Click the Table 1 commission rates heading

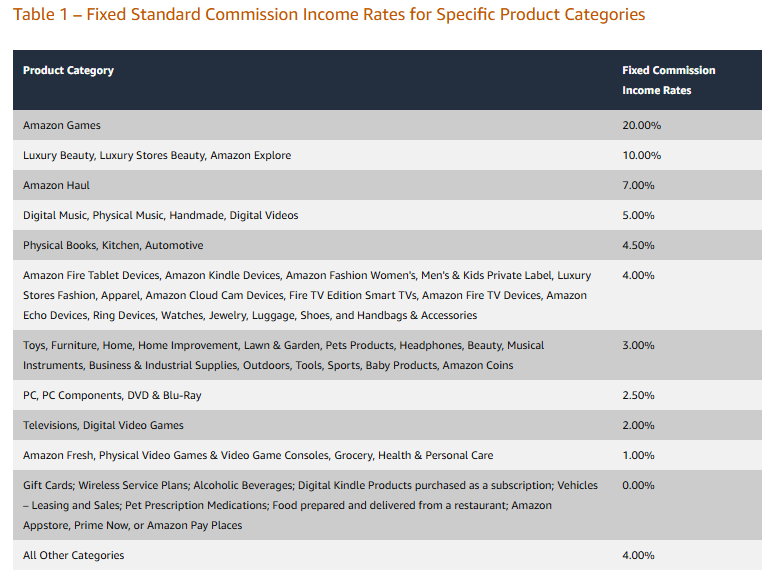329,14
